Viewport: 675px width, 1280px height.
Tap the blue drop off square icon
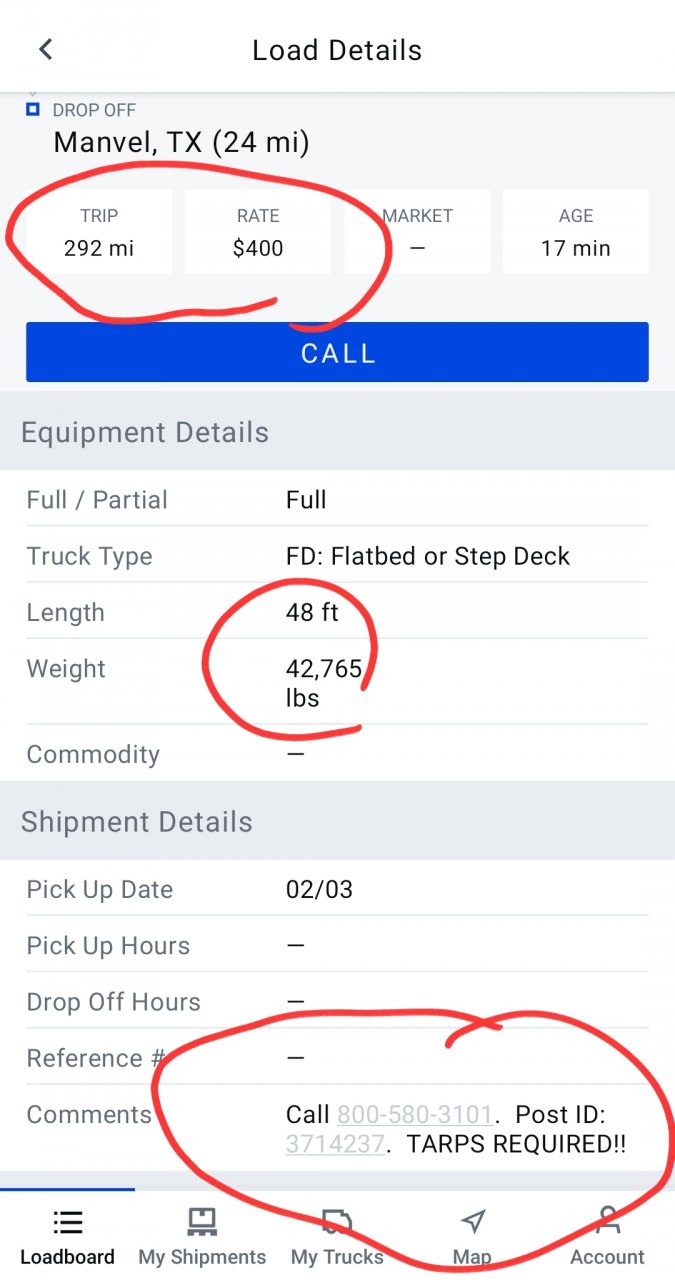pyautogui.click(x=33, y=109)
